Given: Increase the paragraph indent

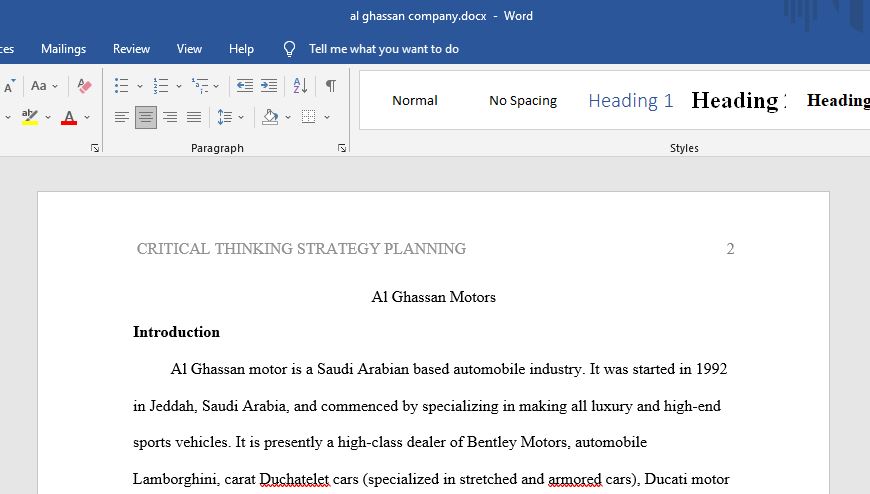Looking at the screenshot, I should point(269,85).
